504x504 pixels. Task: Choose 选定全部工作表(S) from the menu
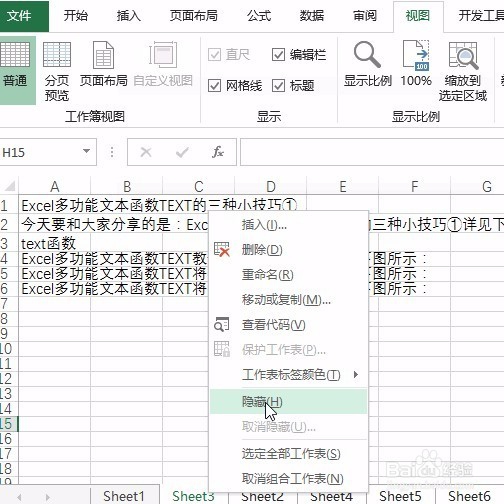pyautogui.click(x=289, y=454)
